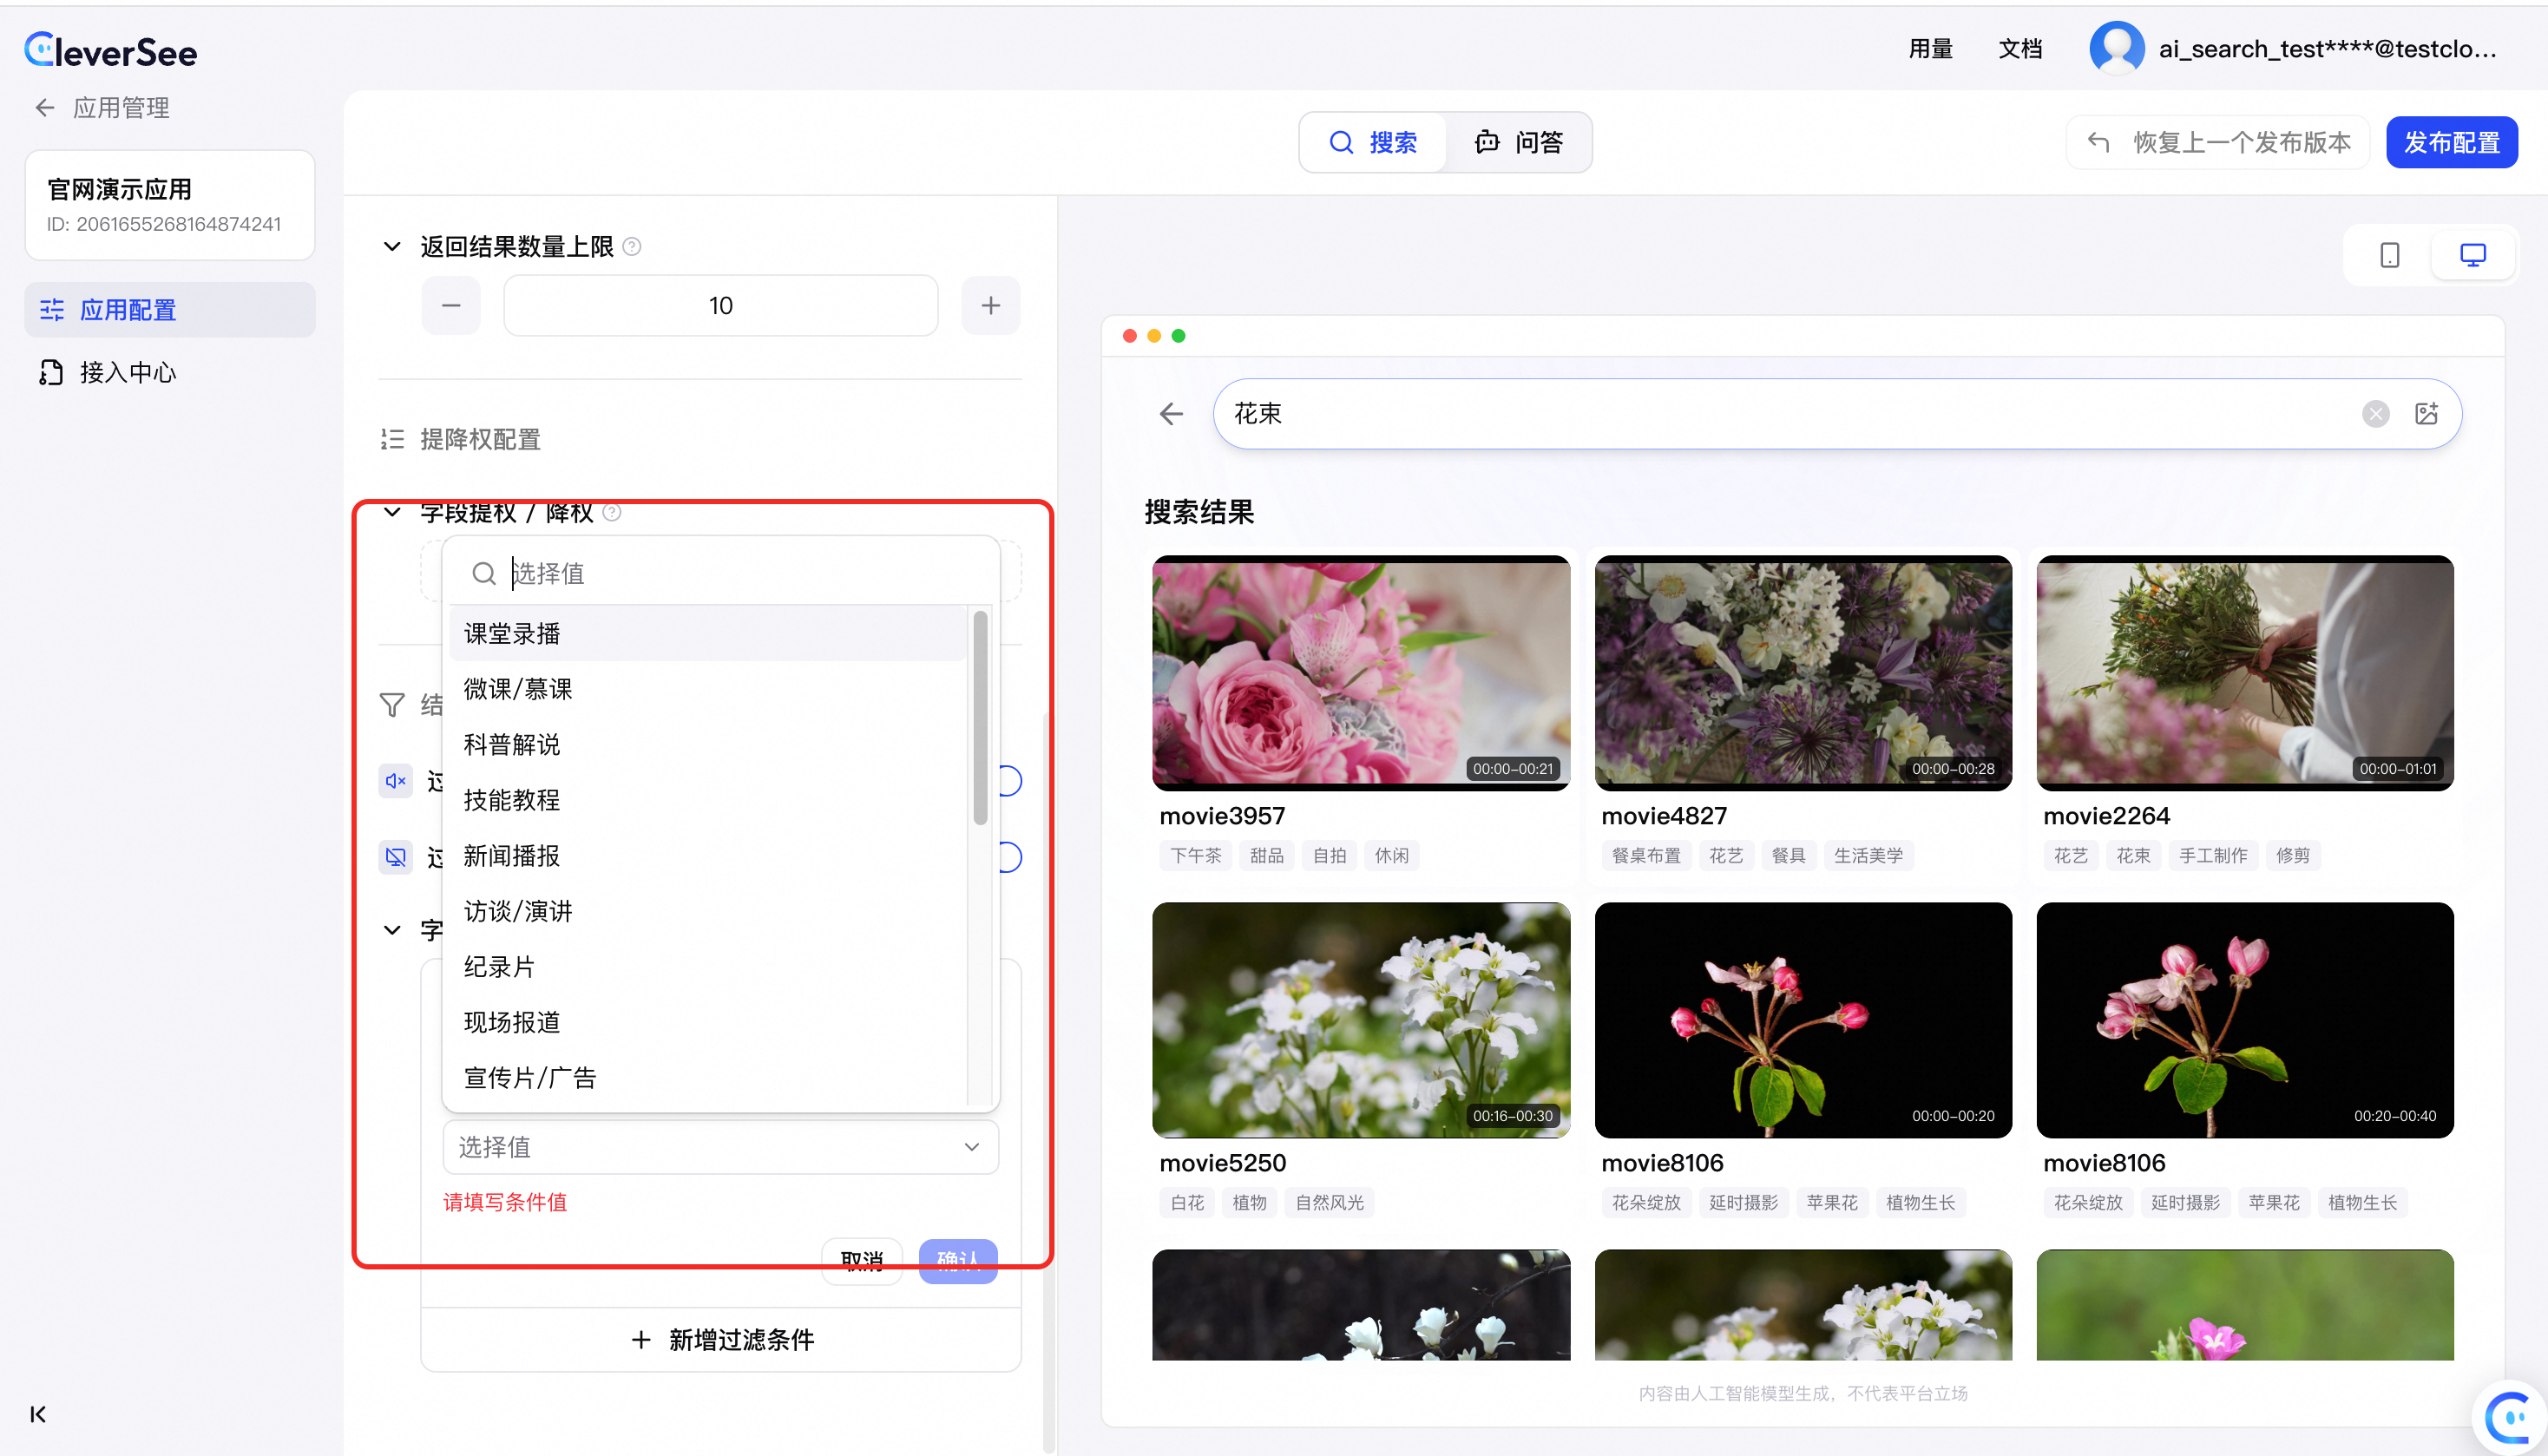Click the CleverSee logo
Viewport: 2548px width, 1456px height.
tap(110, 50)
